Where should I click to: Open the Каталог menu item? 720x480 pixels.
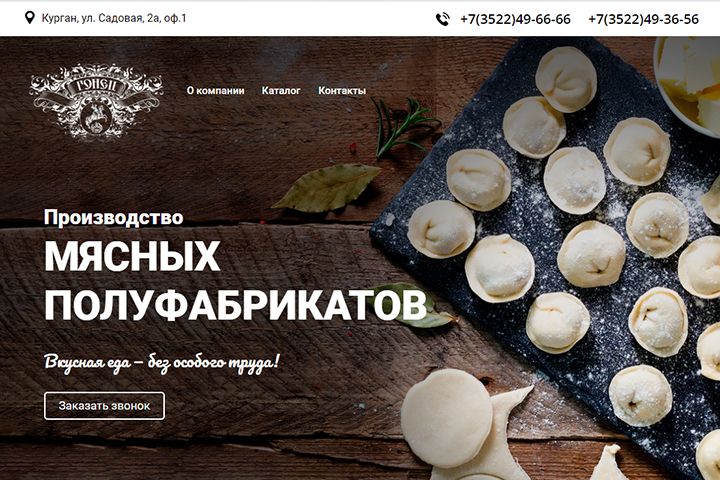(x=281, y=90)
